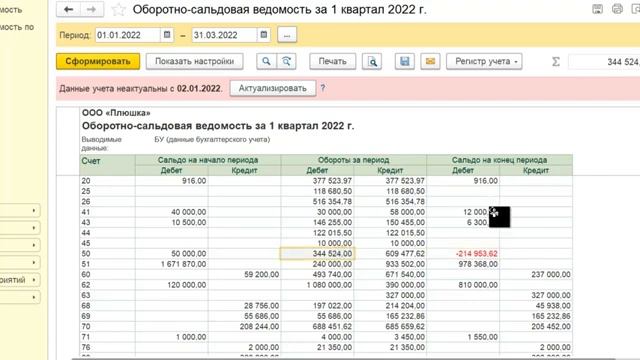Add report to favorites with the star
The width and height of the screenshot is (640, 360).
[x=118, y=10]
